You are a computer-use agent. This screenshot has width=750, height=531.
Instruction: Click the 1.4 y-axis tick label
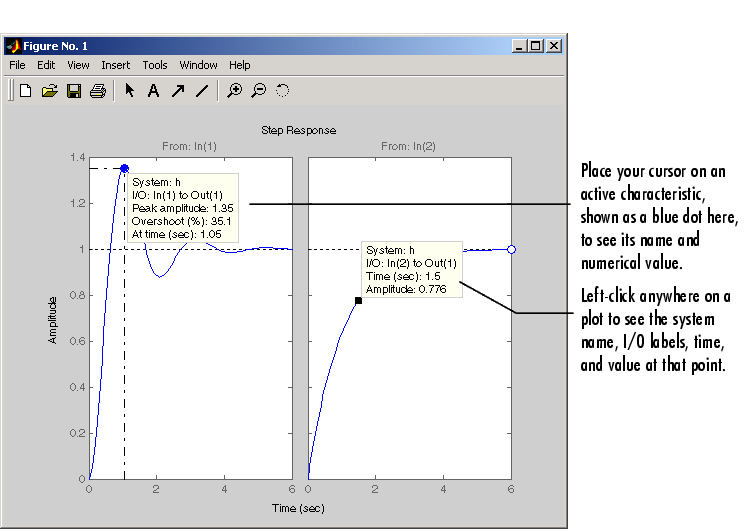pyautogui.click(x=77, y=157)
